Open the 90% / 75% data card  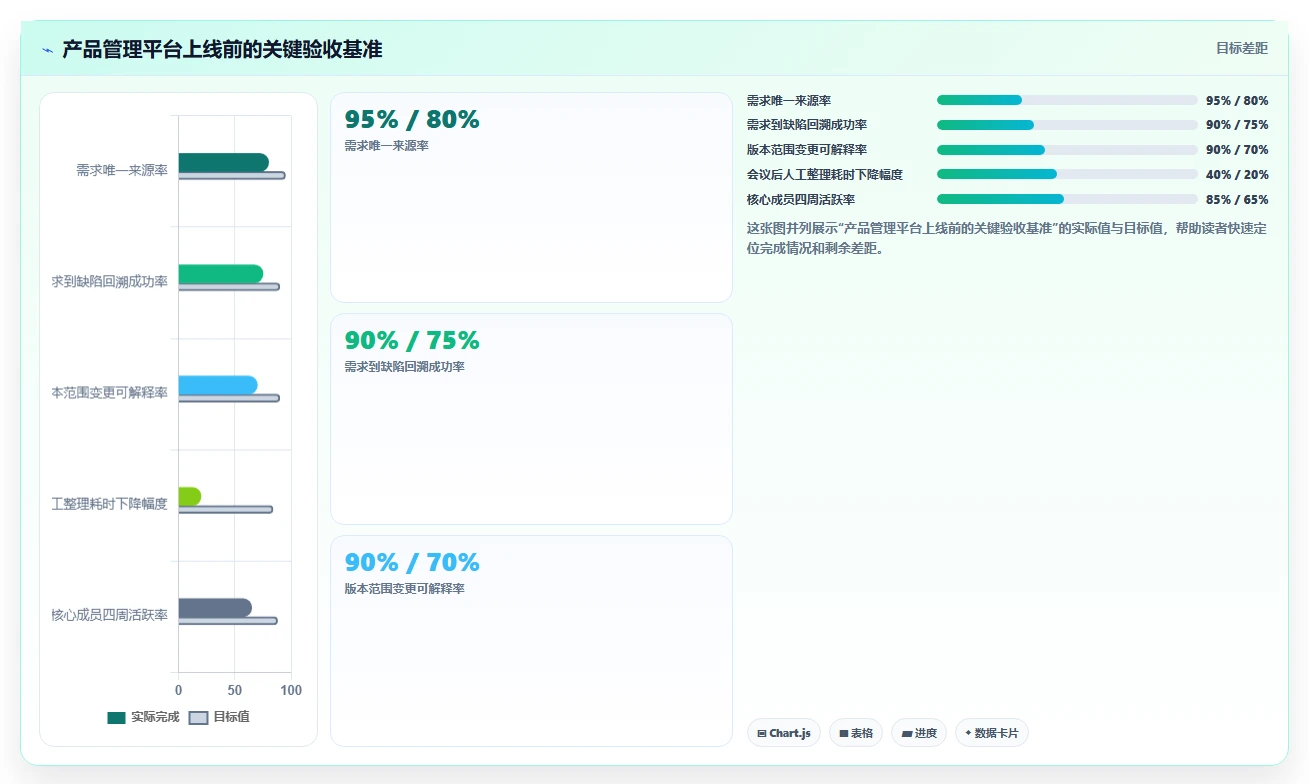click(531, 419)
